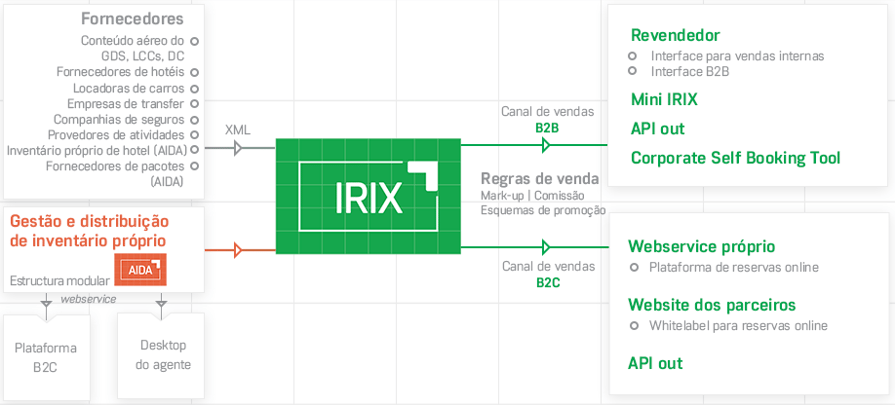This screenshot has height=405, width=895.
Task: Open Webservice próprio section
Action: (x=701, y=246)
